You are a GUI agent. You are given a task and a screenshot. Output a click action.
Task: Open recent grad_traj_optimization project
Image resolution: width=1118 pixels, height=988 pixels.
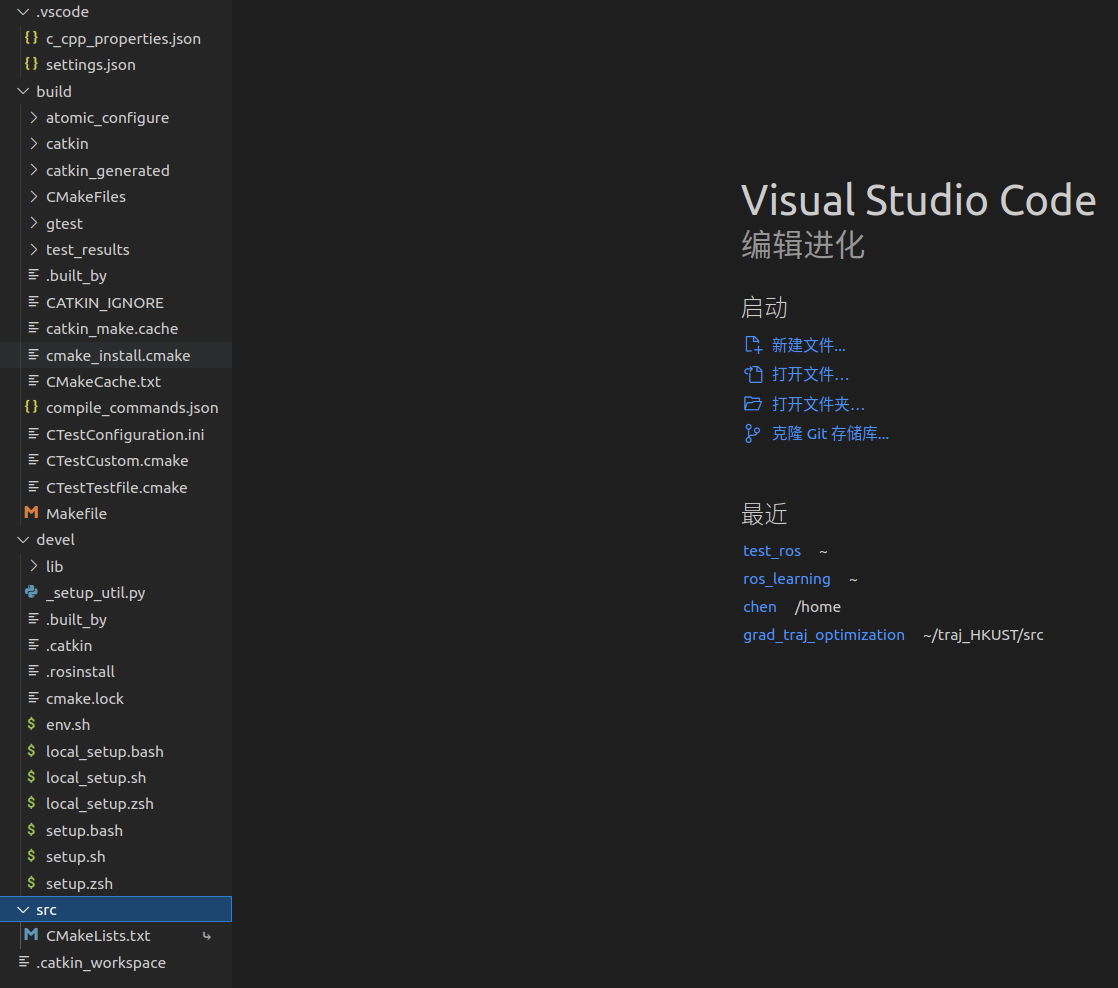tap(824, 635)
